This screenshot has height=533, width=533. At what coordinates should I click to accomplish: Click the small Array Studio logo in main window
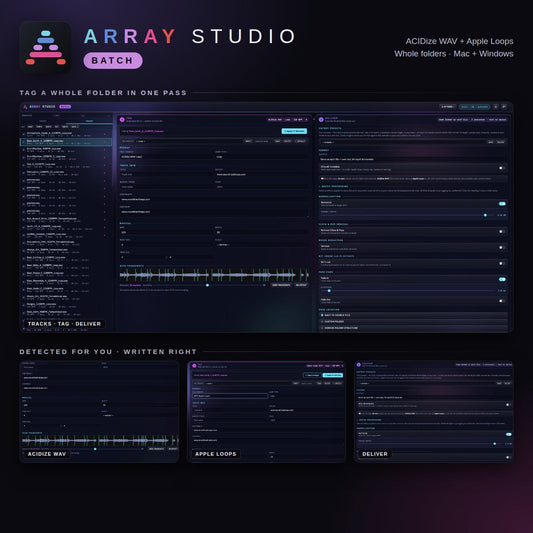(x=25, y=107)
